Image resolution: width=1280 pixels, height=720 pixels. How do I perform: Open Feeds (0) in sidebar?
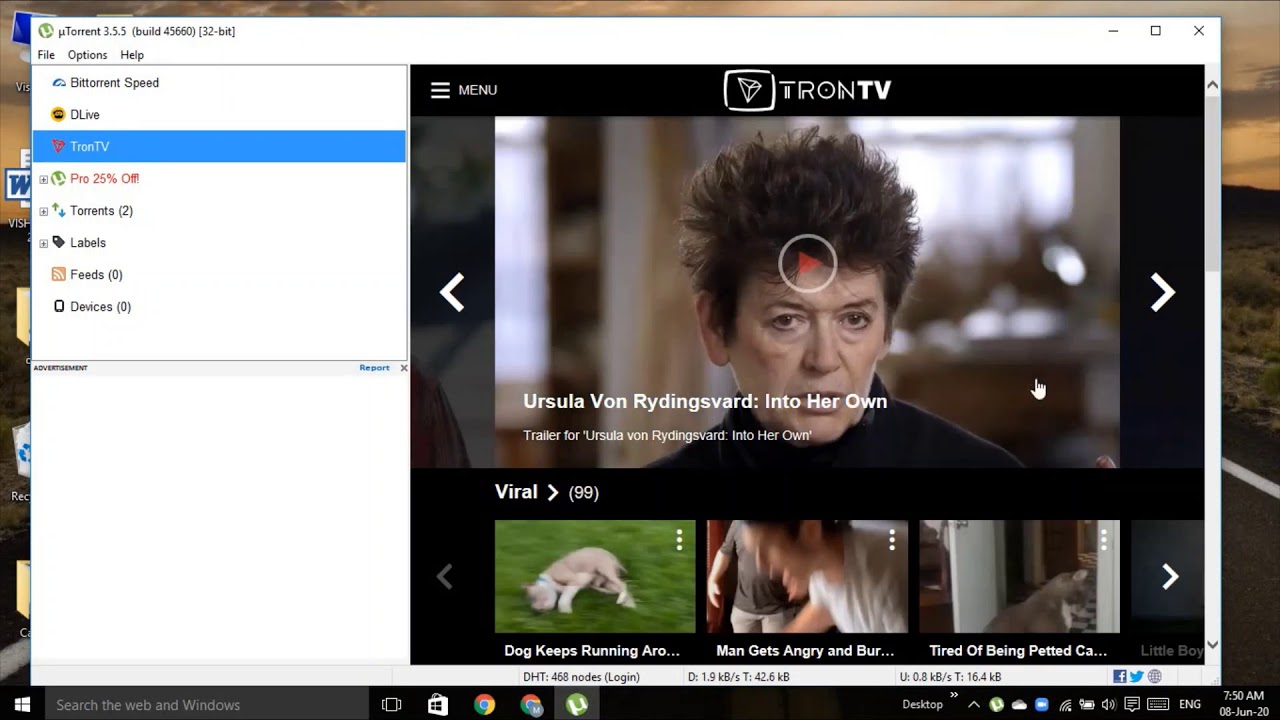point(96,275)
